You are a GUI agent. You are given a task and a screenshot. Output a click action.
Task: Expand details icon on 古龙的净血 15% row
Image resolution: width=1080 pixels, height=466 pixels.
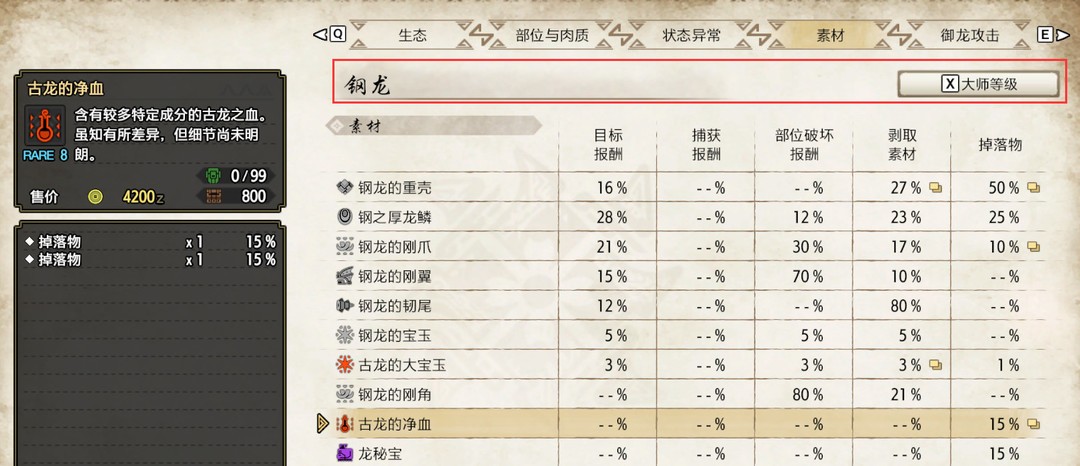[x=1033, y=424]
